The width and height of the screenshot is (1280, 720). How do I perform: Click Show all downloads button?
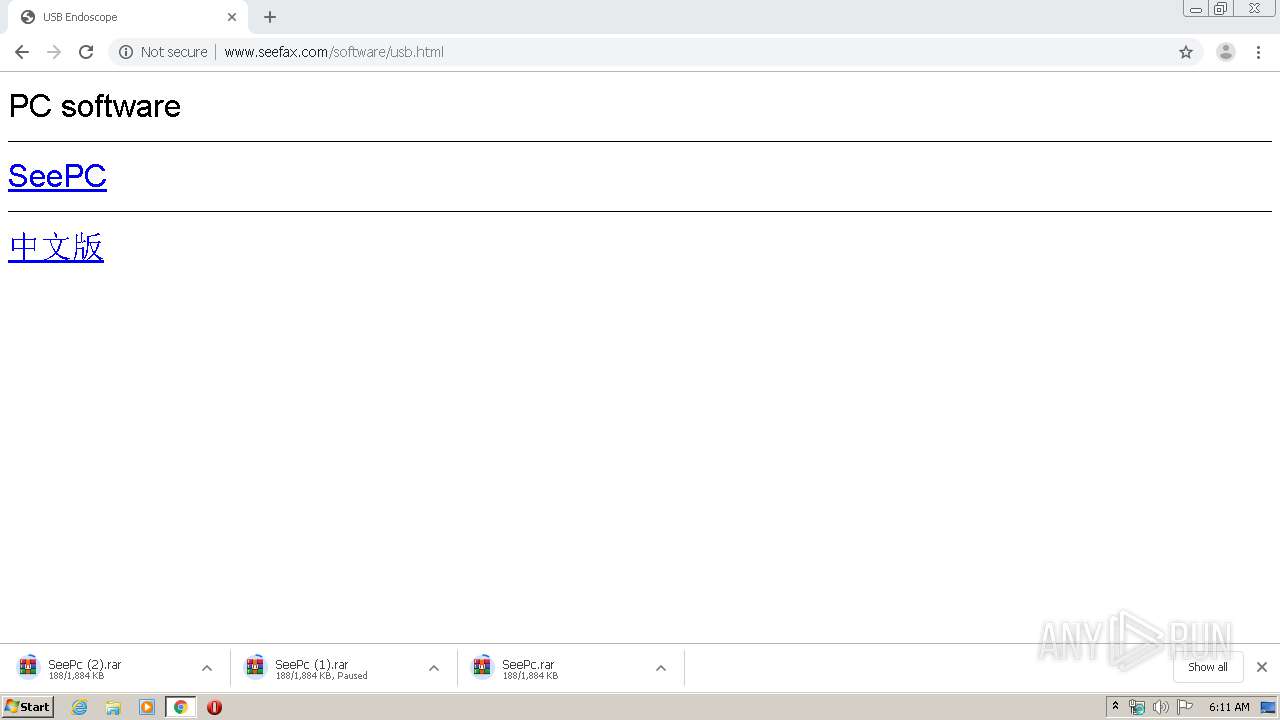coord(1207,667)
